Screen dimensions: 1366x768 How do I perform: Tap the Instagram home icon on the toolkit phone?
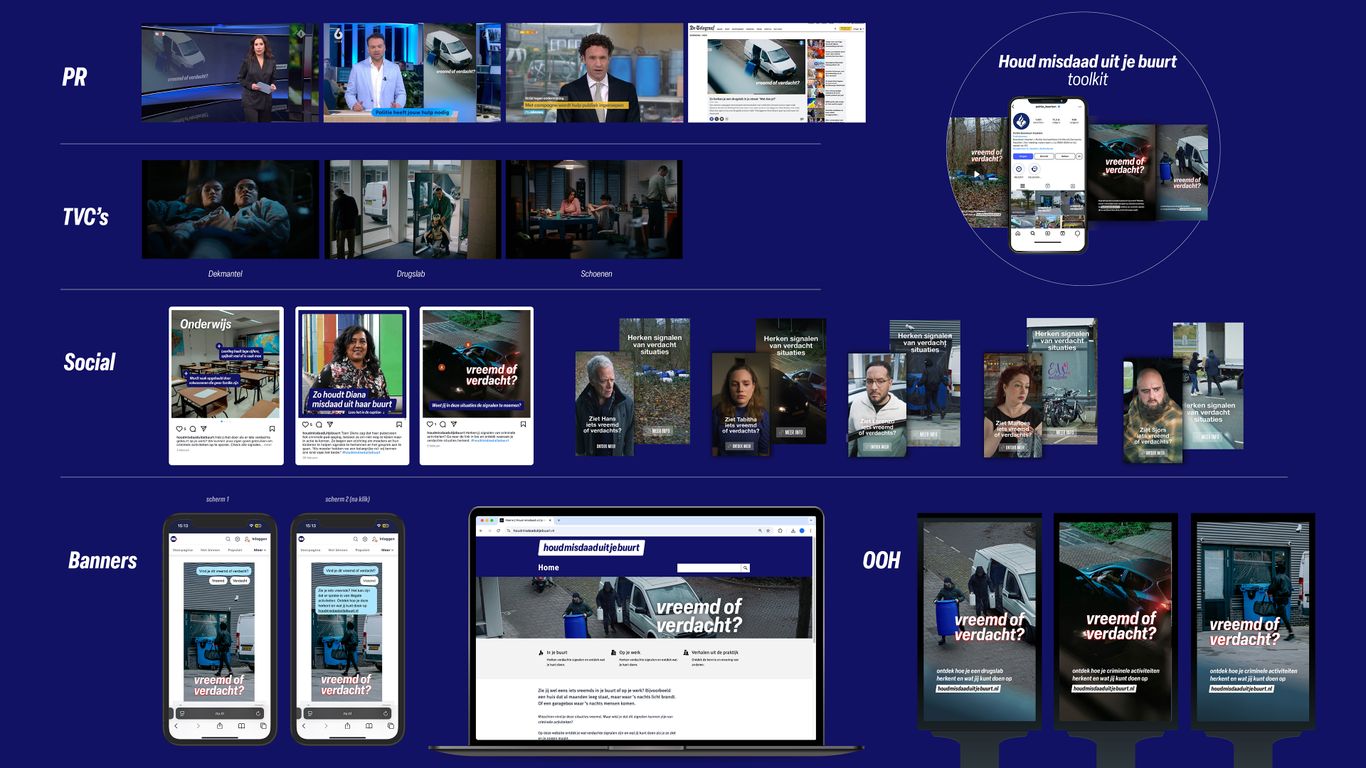pyautogui.click(x=1018, y=233)
